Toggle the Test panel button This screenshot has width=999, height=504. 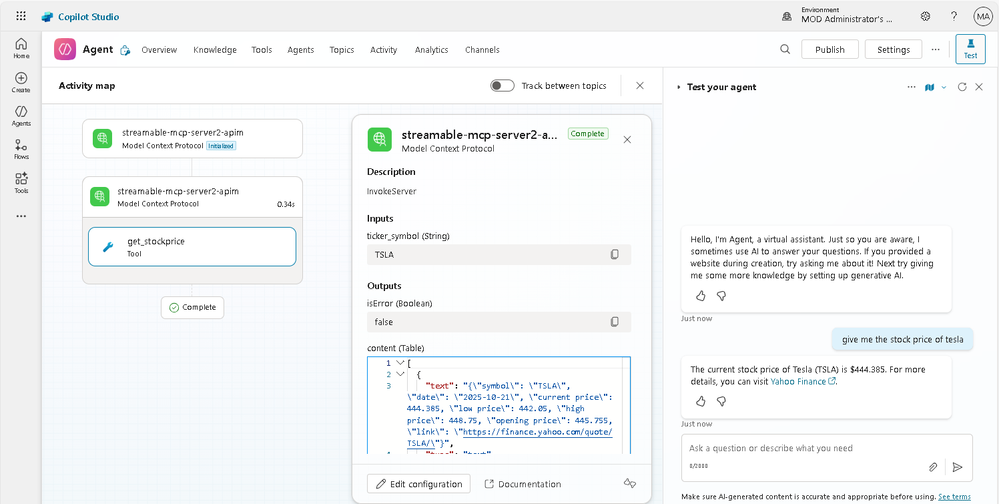tap(970, 49)
